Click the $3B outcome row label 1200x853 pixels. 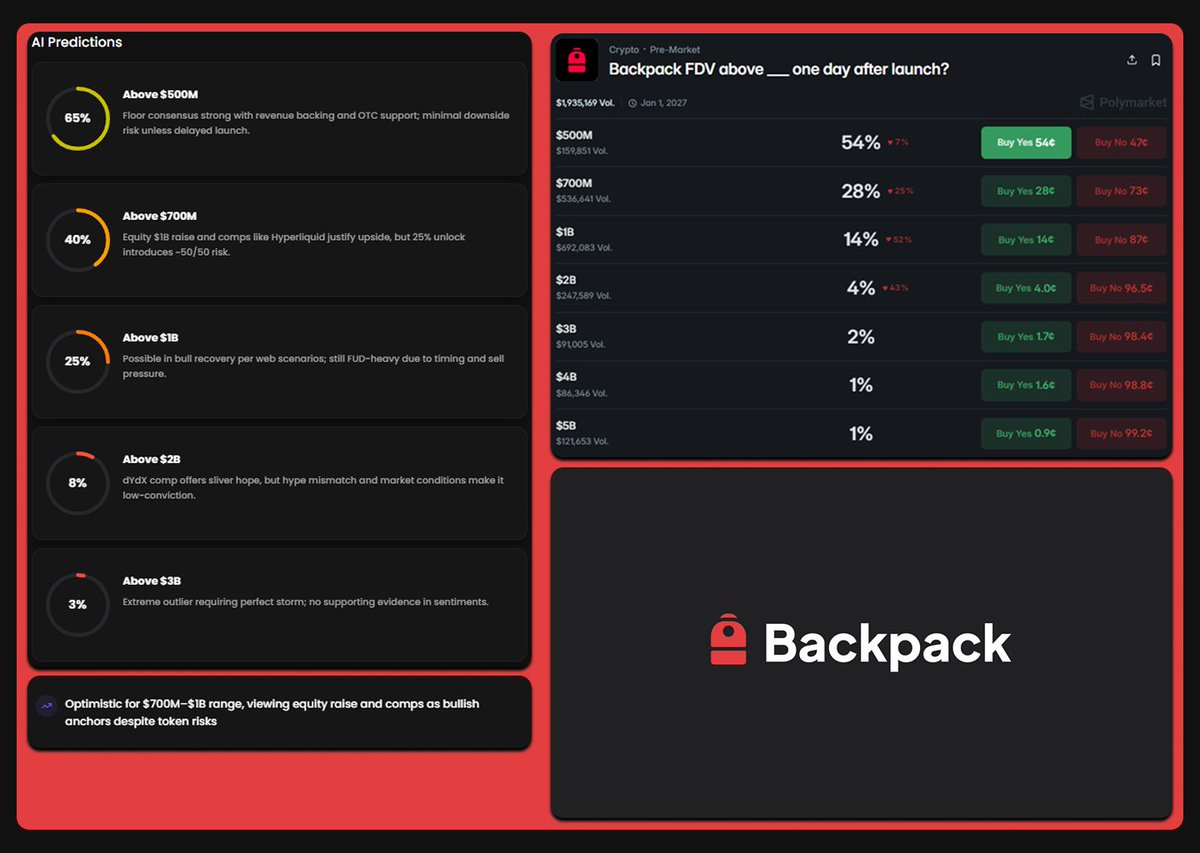(x=566, y=329)
